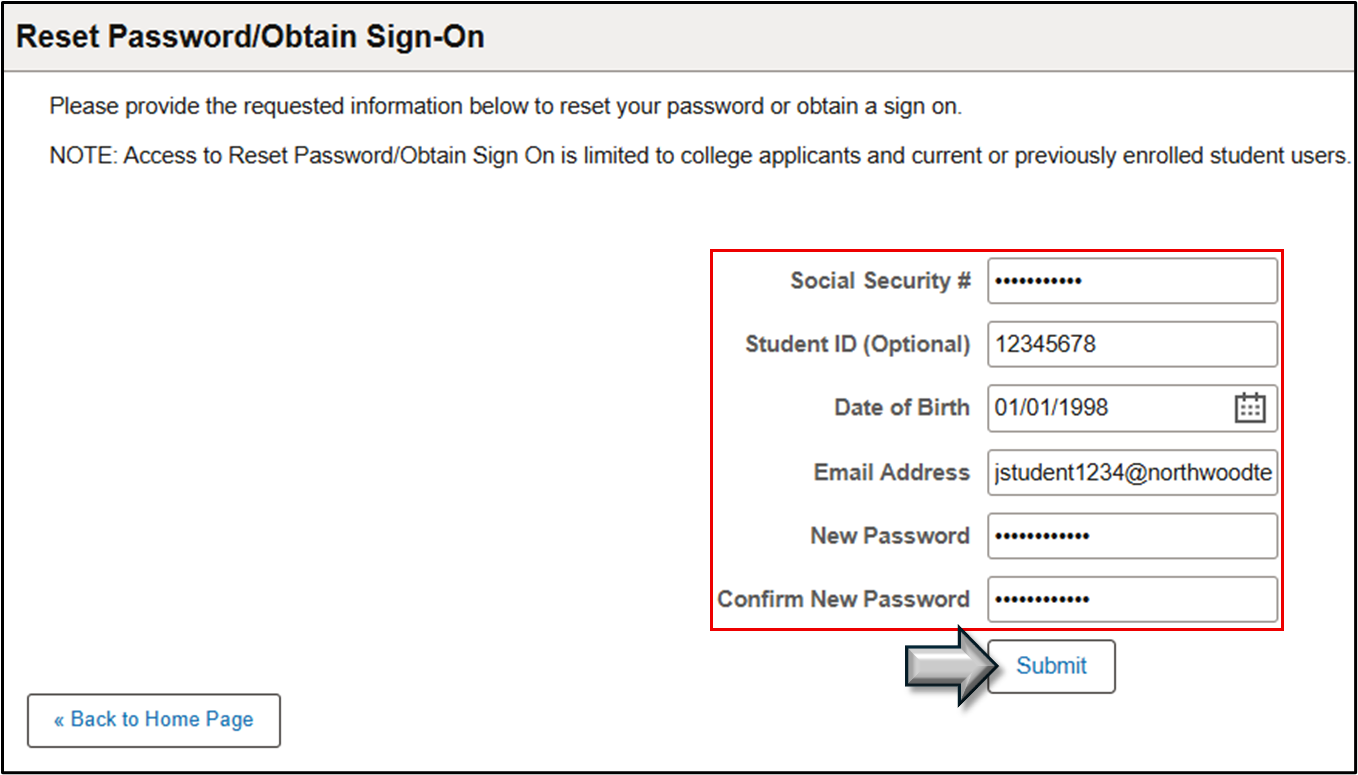1358x775 pixels.
Task: Click the NOTE about limited access
Action: point(700,157)
